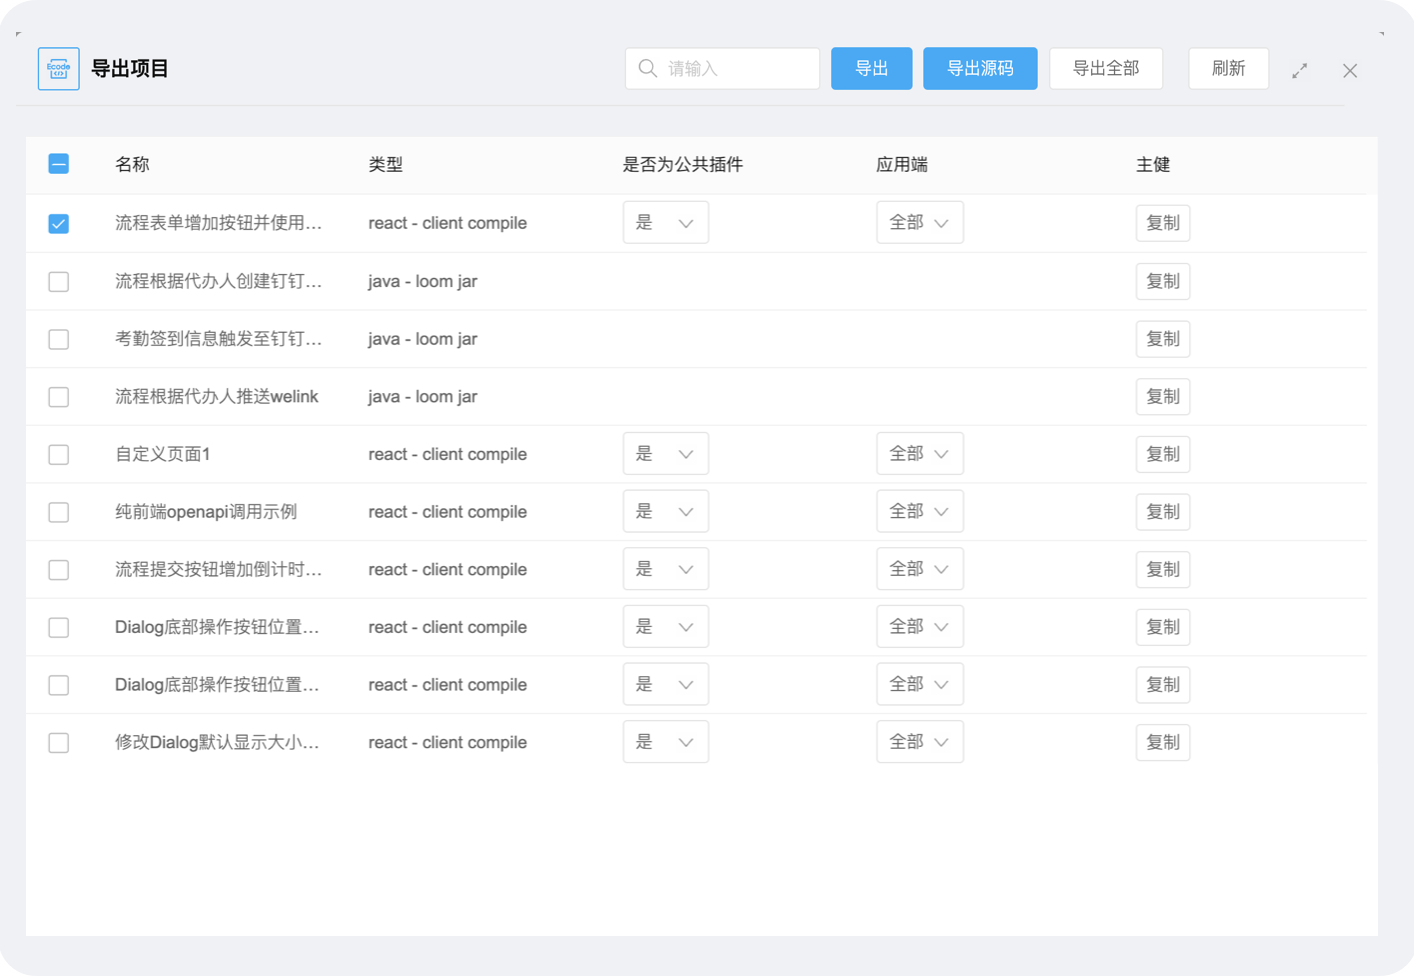Expand the 全部 dropdown in the 自定义页面1 row
Viewport: 1414px width, 976px height.
tap(920, 454)
